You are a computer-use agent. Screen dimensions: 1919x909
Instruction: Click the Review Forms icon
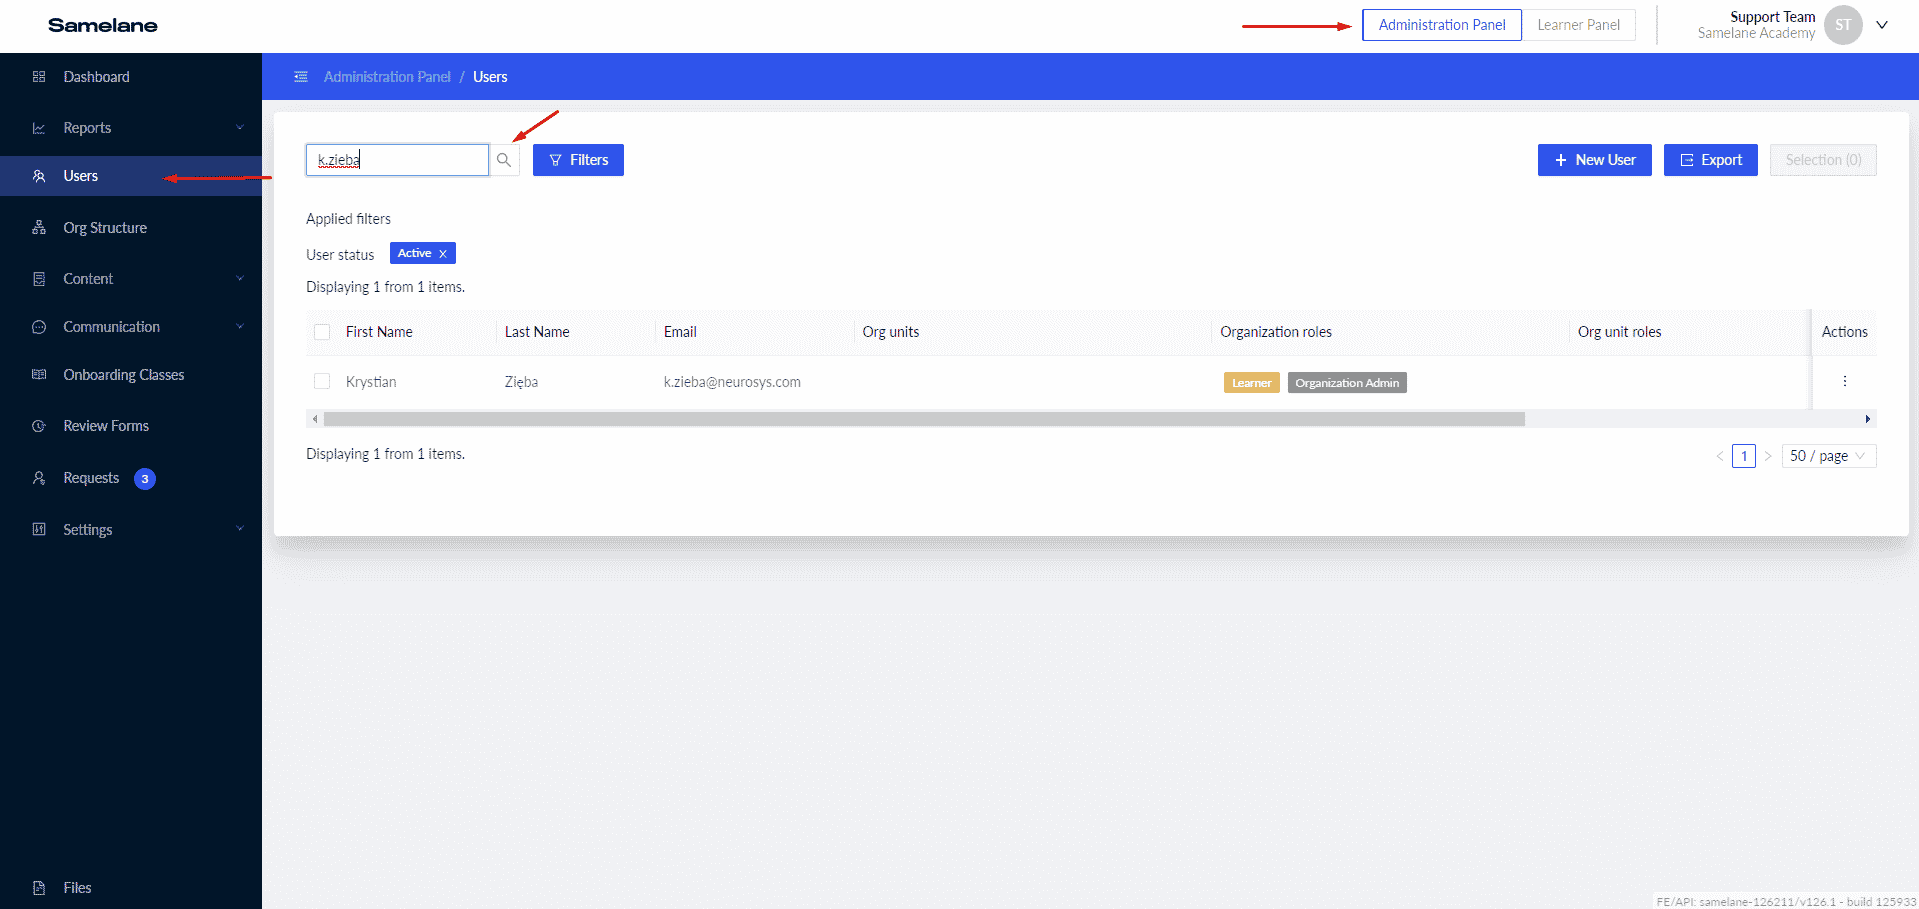coord(39,426)
